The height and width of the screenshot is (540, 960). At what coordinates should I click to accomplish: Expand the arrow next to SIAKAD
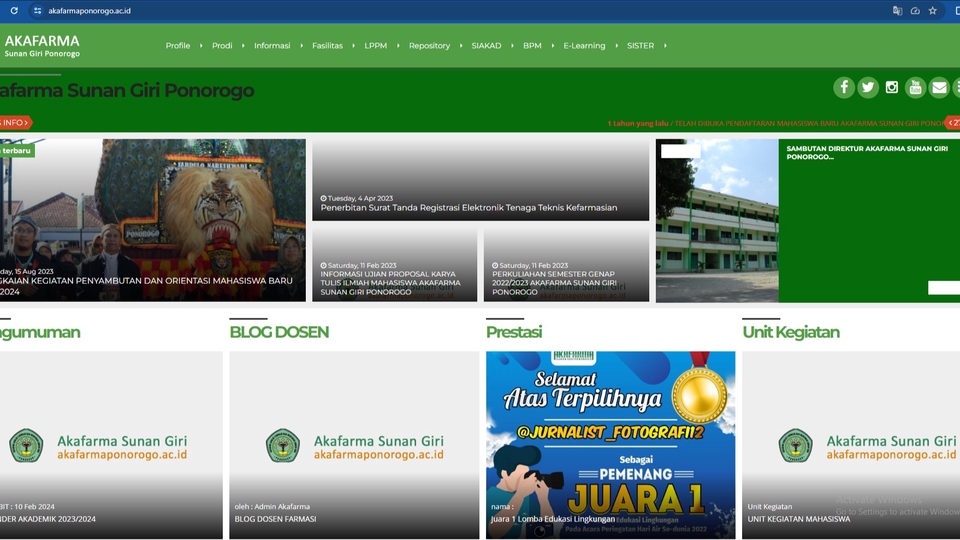[512, 45]
